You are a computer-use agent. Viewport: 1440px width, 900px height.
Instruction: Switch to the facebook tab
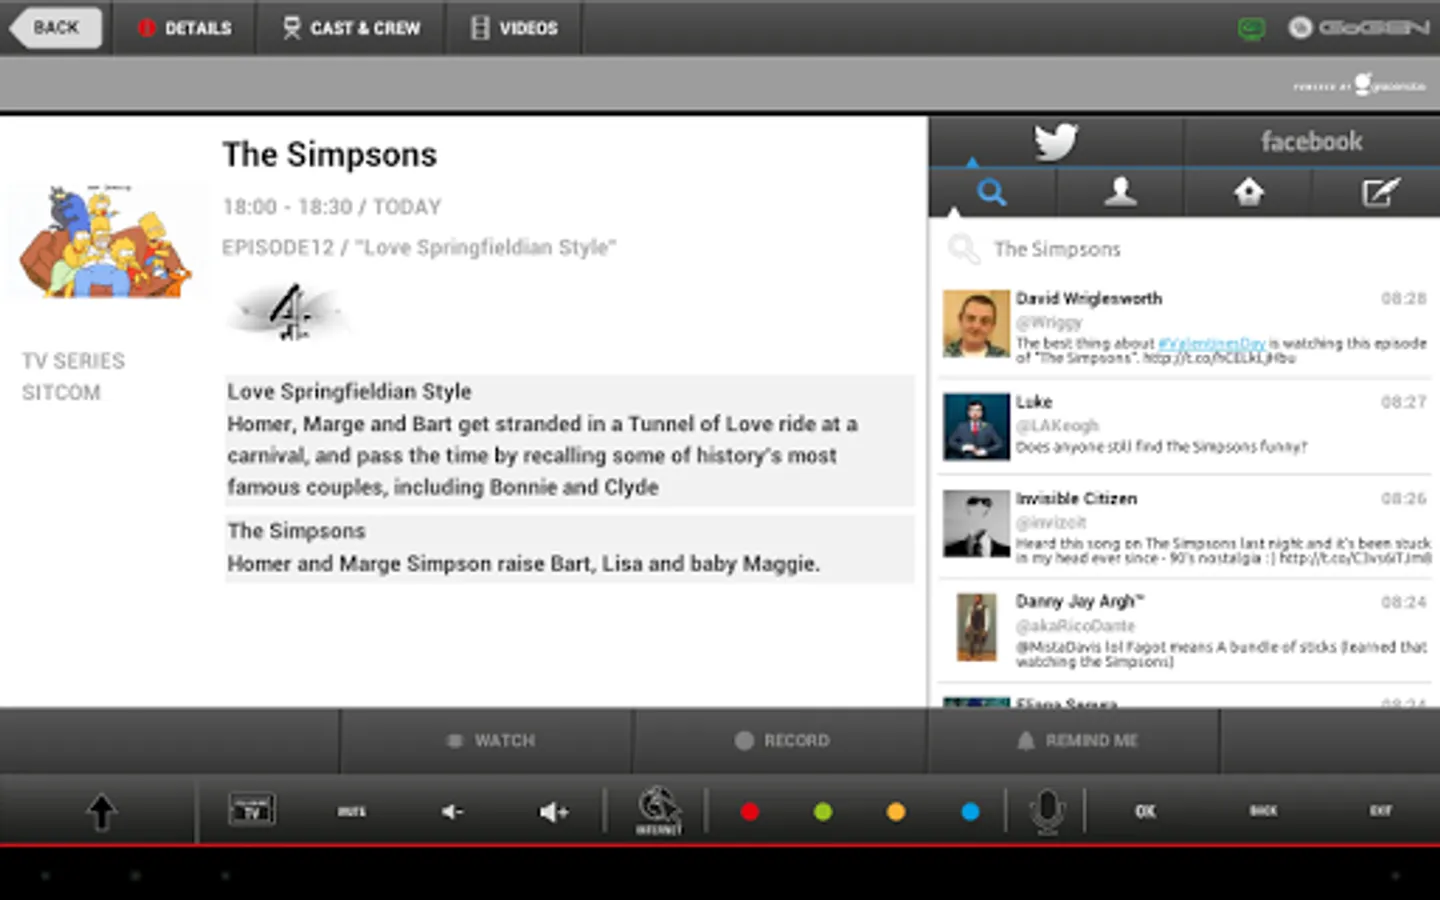pyautogui.click(x=1311, y=141)
